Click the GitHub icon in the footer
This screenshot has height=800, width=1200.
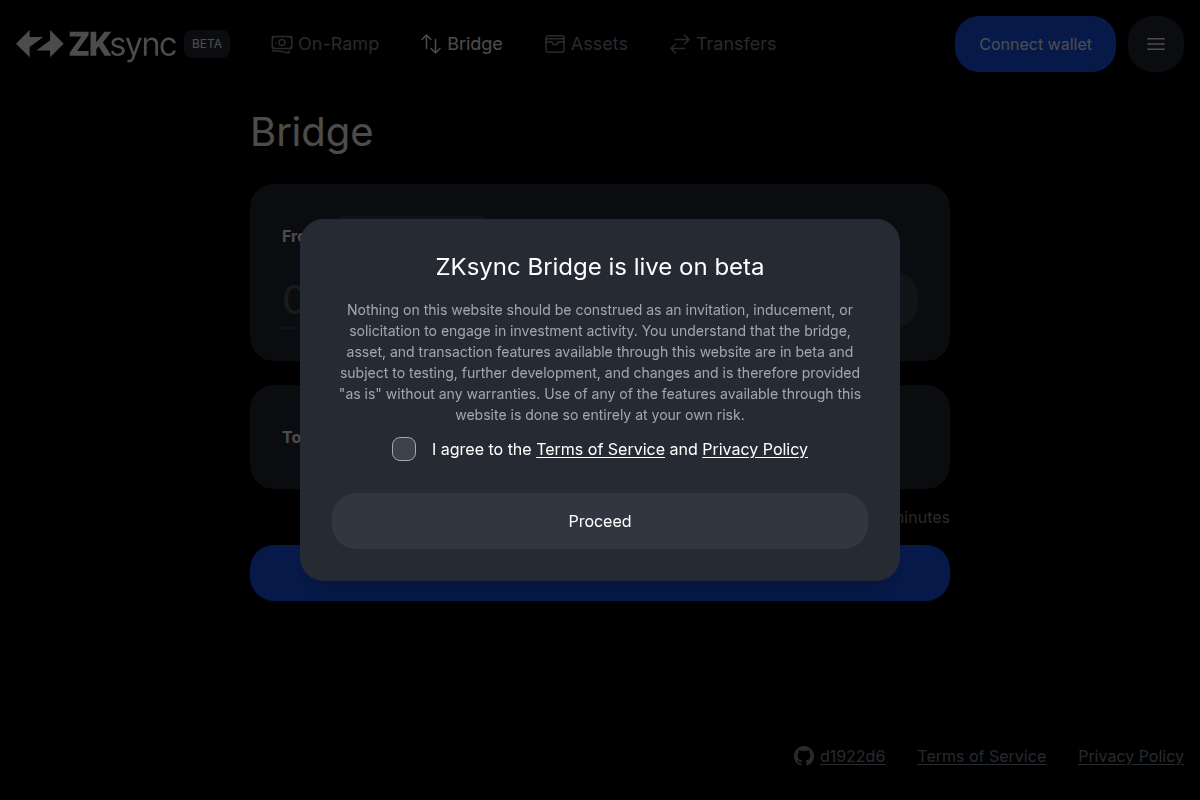804,756
